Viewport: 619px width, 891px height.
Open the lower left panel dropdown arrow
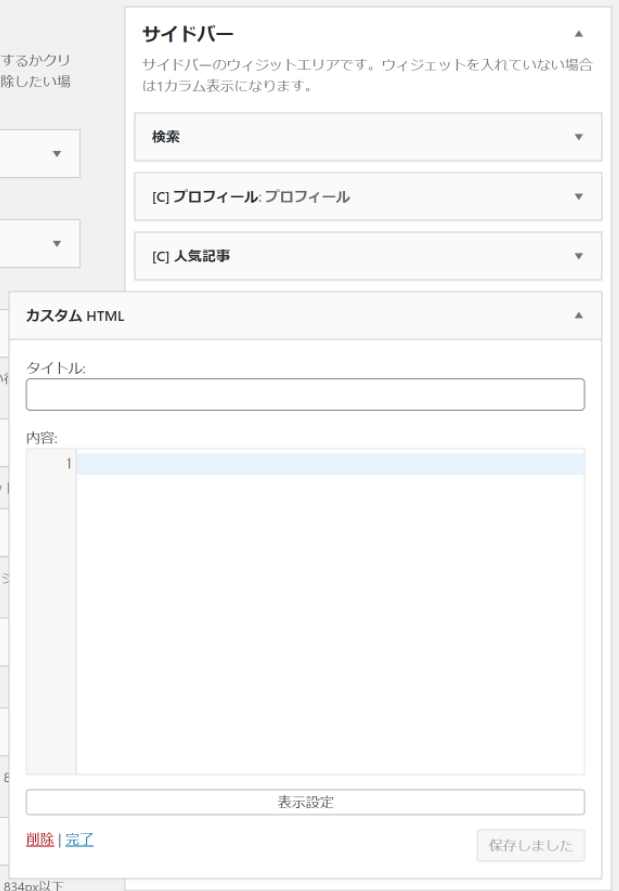click(57, 244)
